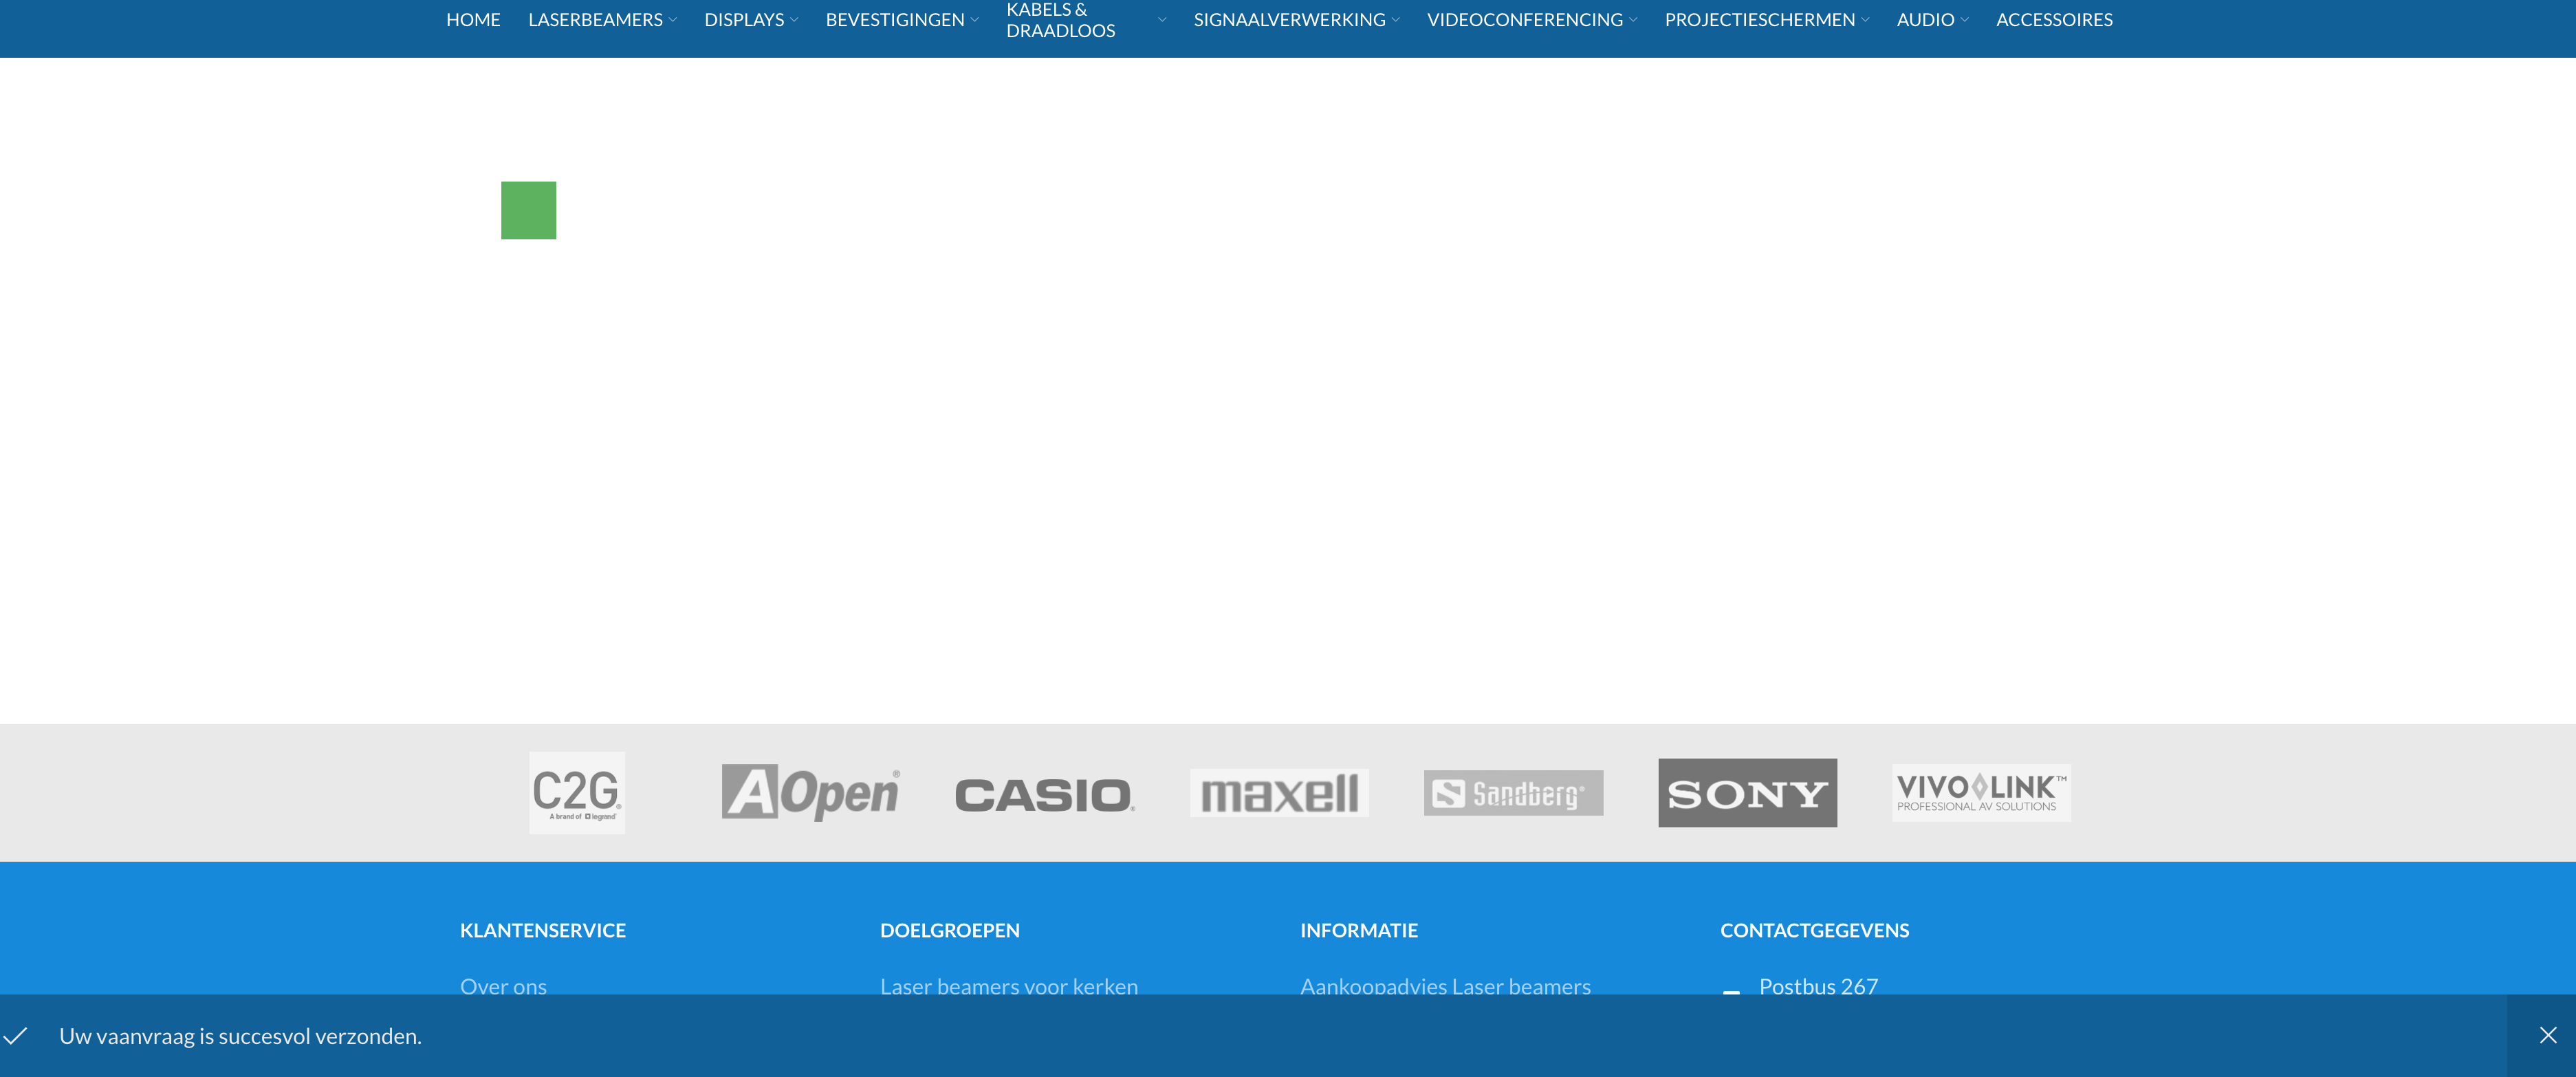Click the AOpen brand logo

[810, 793]
